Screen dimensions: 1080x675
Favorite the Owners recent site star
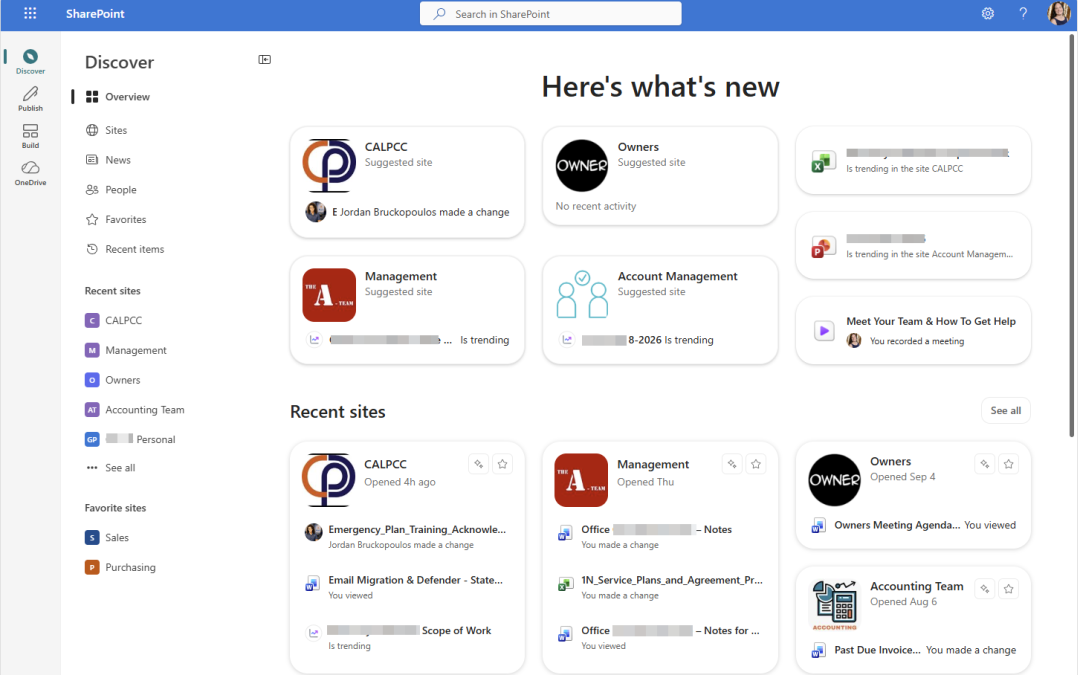[x=1008, y=464]
